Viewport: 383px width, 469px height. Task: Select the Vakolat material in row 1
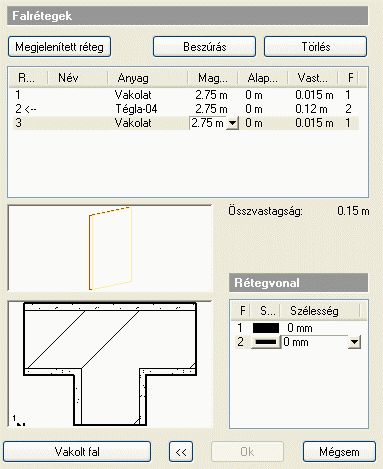133,95
